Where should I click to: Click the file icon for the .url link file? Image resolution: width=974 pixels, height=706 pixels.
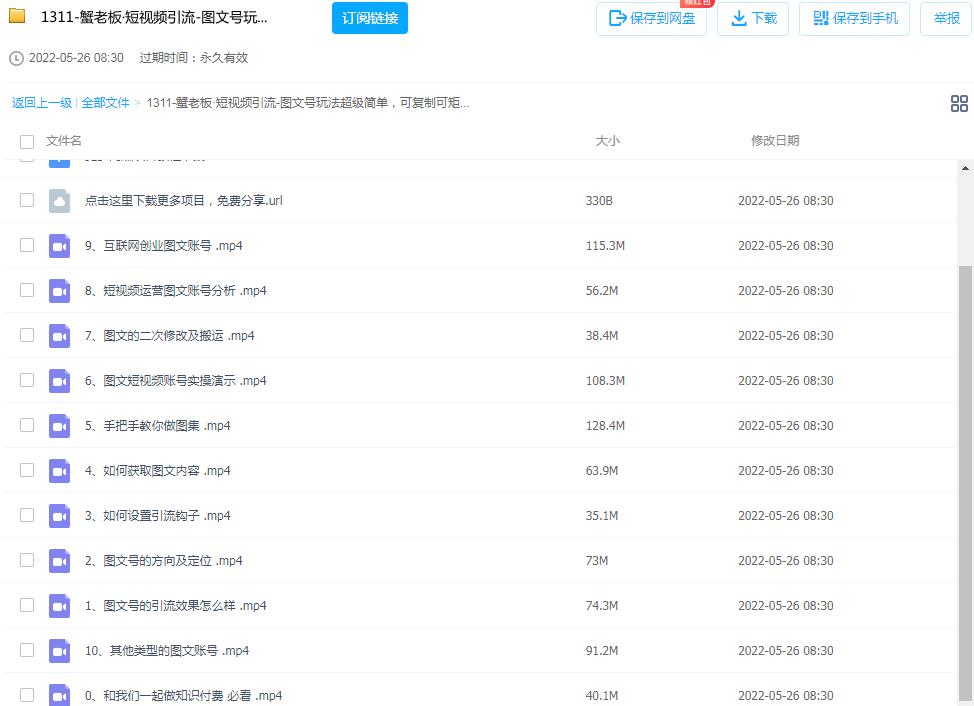[x=59, y=201]
